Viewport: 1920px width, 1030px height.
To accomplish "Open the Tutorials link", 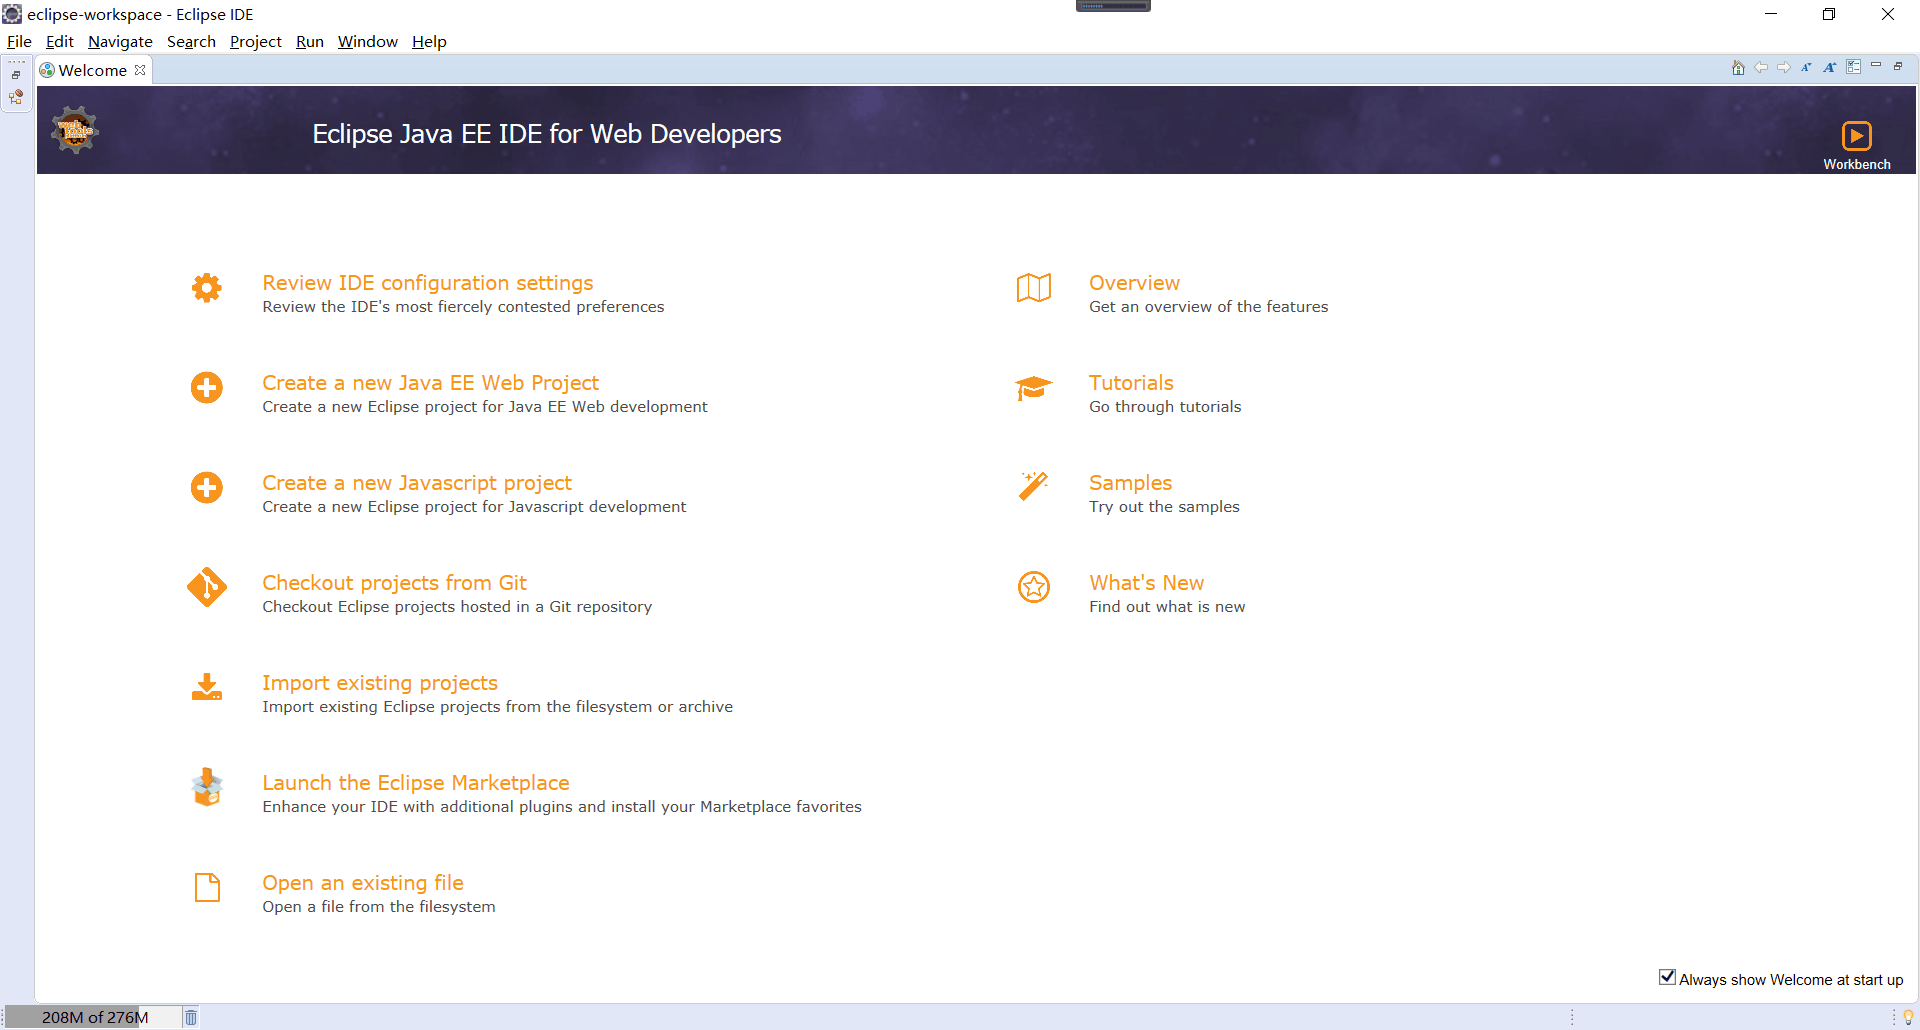I will 1131,383.
